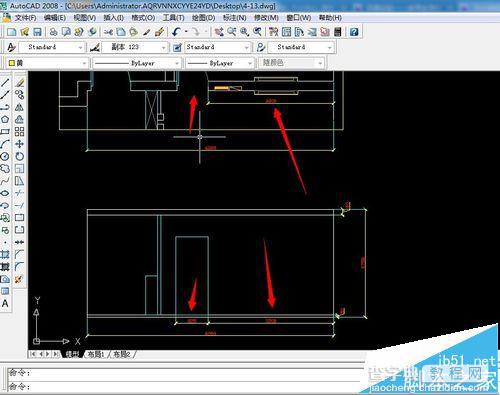Expand the dimension style 副本 123 dropdown
The width and height of the screenshot is (500, 395).
134,47
